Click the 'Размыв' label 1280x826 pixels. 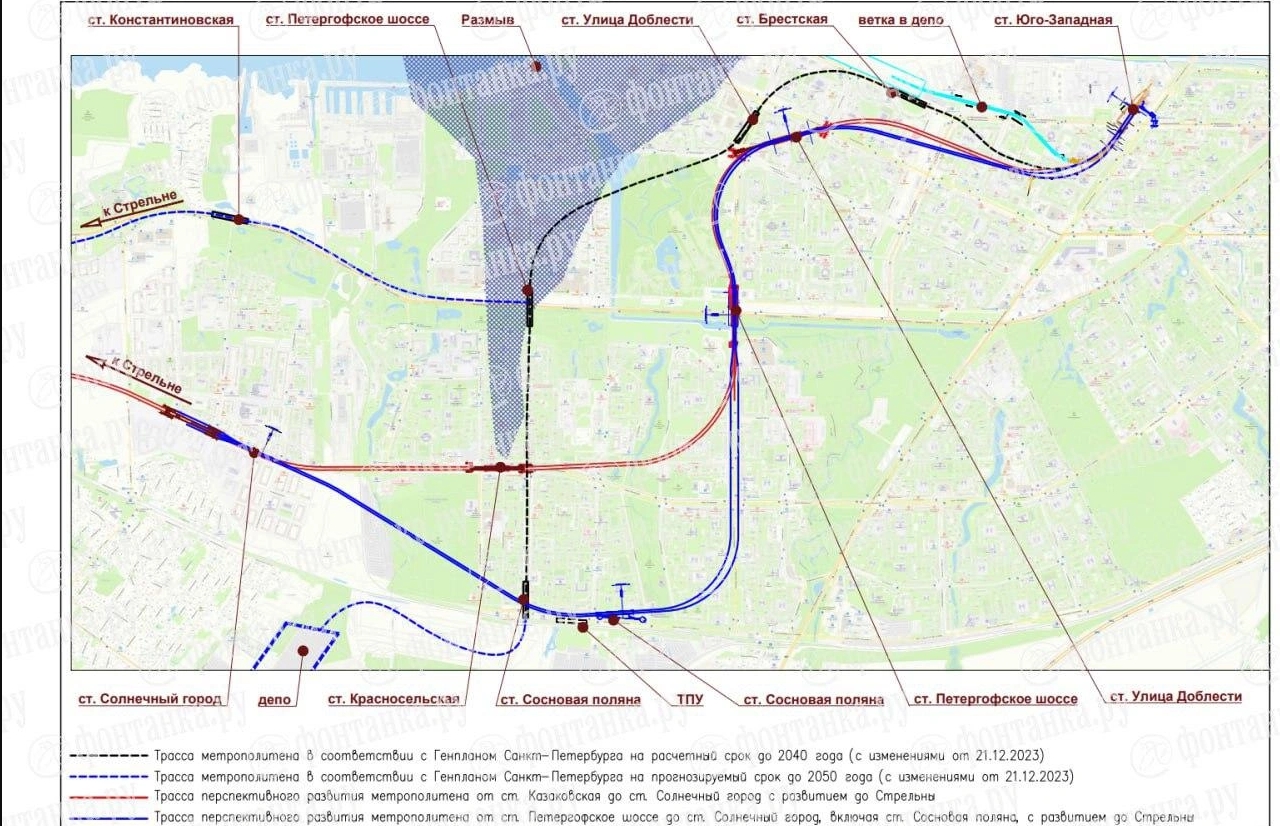486,20
